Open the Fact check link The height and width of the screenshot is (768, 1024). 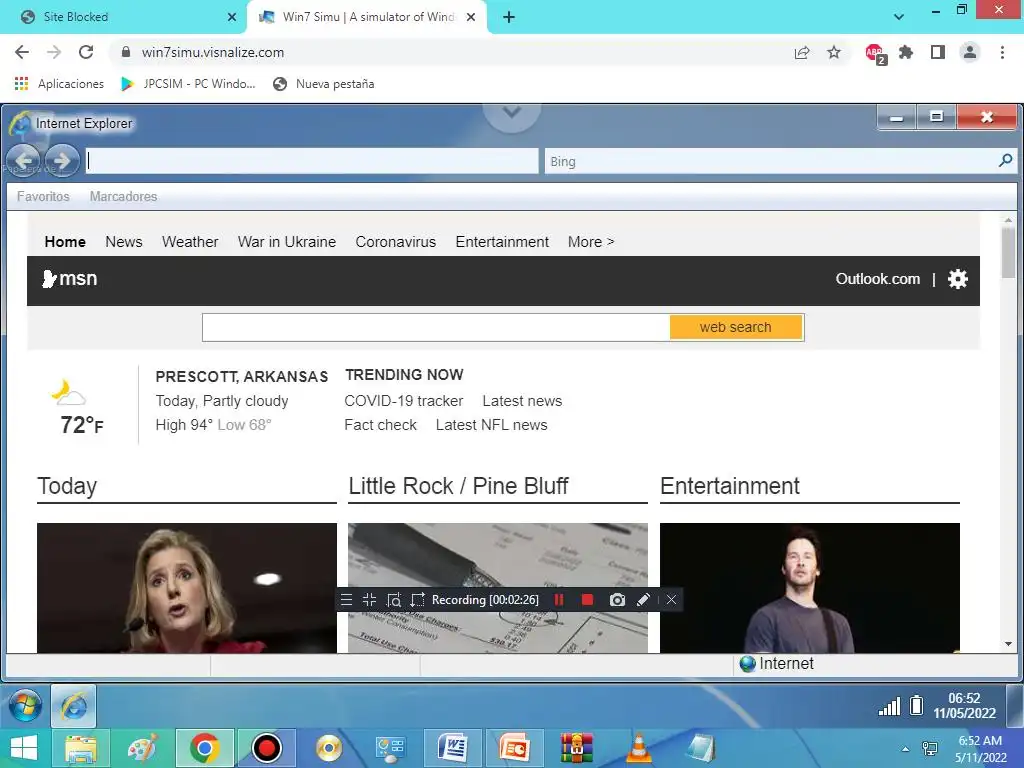(x=381, y=425)
